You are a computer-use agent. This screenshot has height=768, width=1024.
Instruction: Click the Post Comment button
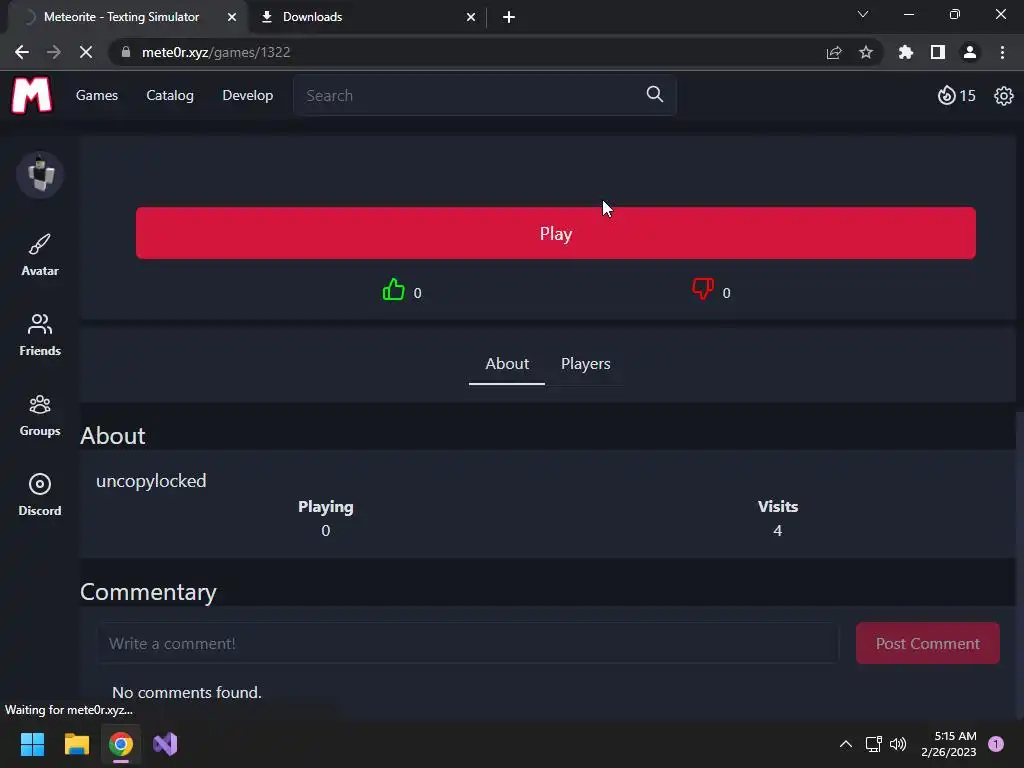(x=927, y=643)
